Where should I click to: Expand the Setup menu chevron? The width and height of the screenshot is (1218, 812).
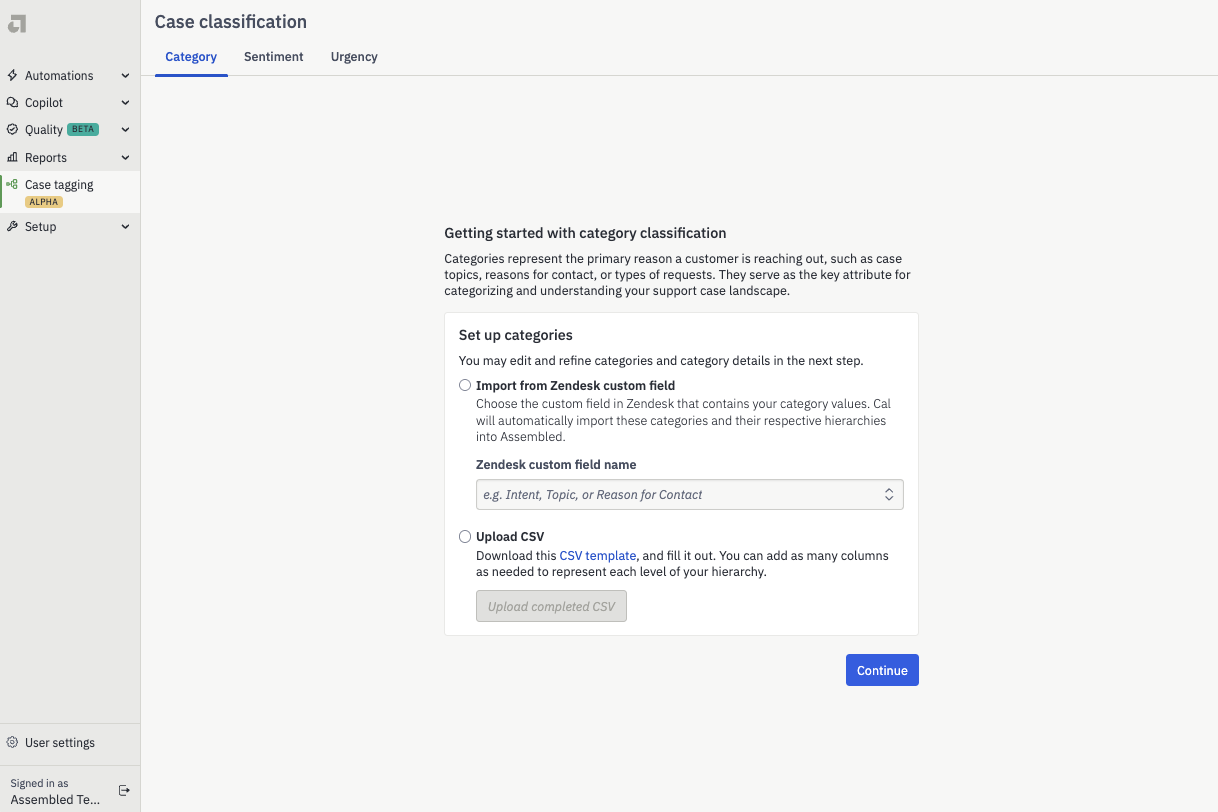(125, 227)
